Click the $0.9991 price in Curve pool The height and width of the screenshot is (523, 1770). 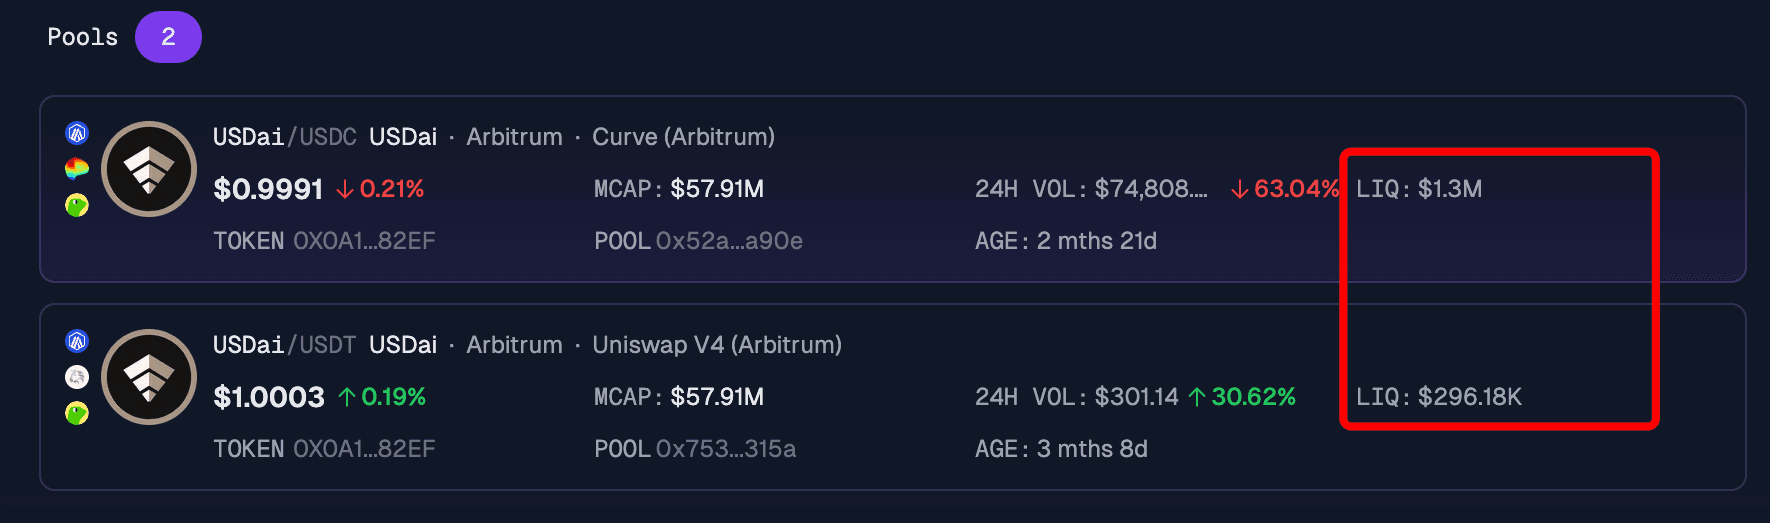pyautogui.click(x=268, y=189)
